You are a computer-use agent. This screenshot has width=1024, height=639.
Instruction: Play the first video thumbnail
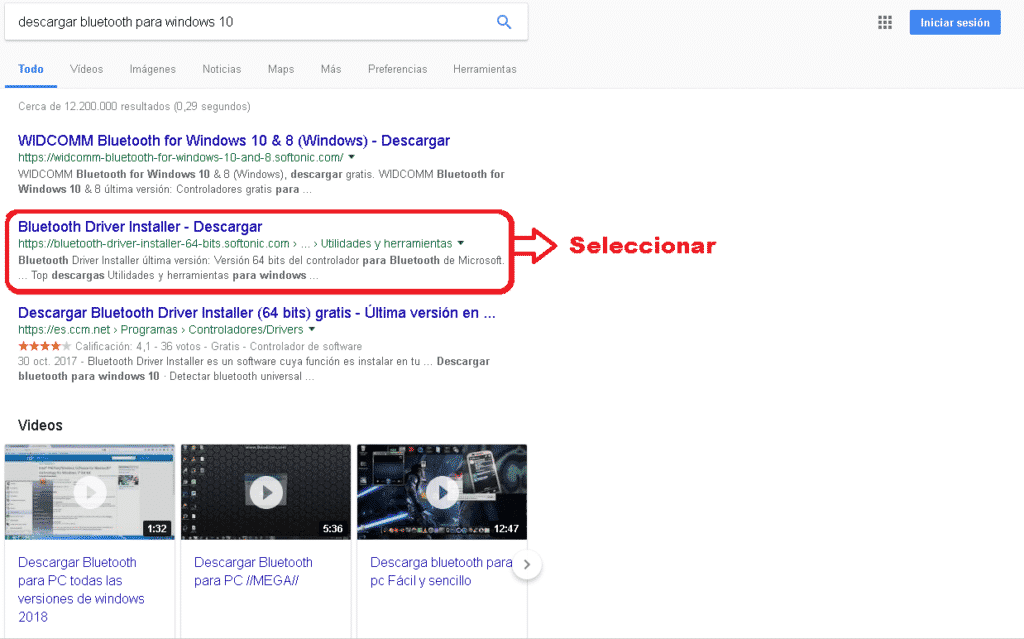pyautogui.click(x=89, y=491)
